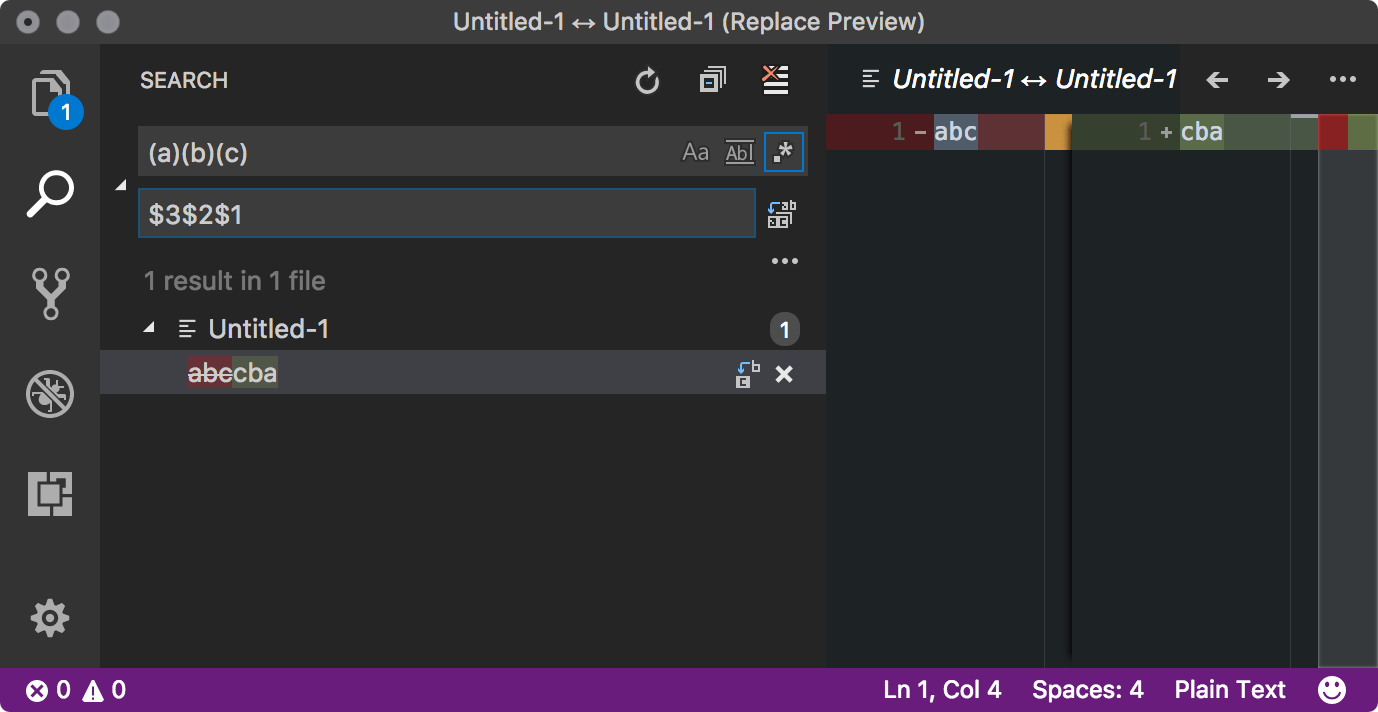This screenshot has height=712, width=1378.
Task: Clear the search results
Action: tap(774, 79)
